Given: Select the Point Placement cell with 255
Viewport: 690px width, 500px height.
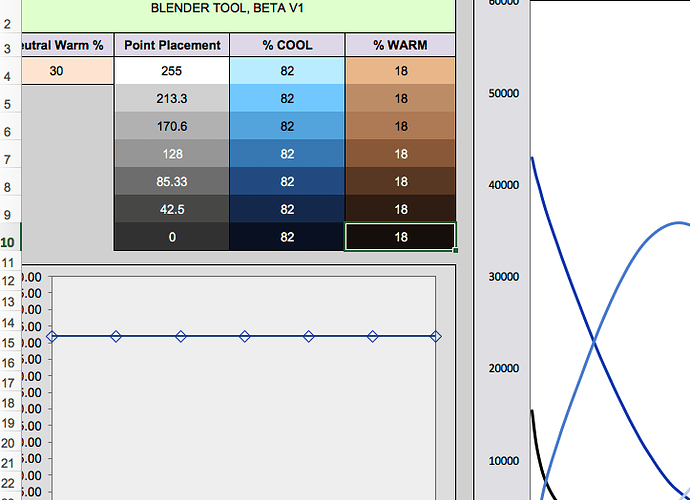Looking at the screenshot, I should (x=172, y=71).
